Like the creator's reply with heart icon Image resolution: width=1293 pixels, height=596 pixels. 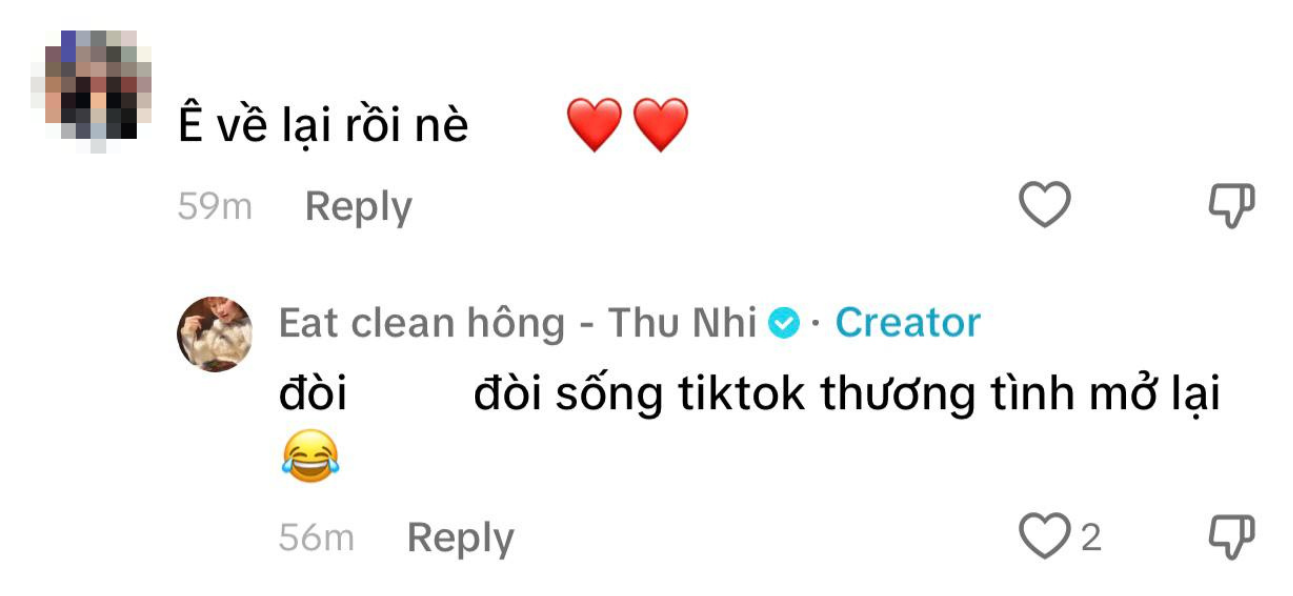[x=1044, y=538]
